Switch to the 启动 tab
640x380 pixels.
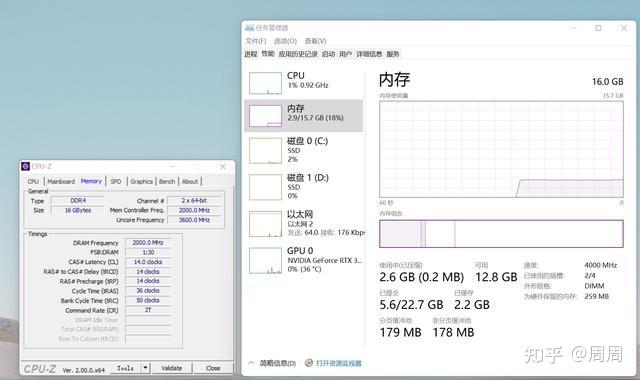point(328,54)
